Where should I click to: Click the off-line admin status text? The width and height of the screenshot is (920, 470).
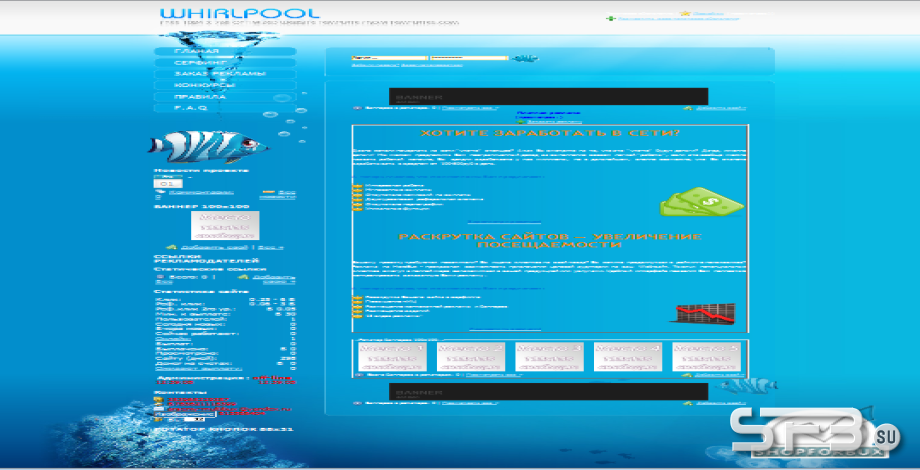(272, 377)
